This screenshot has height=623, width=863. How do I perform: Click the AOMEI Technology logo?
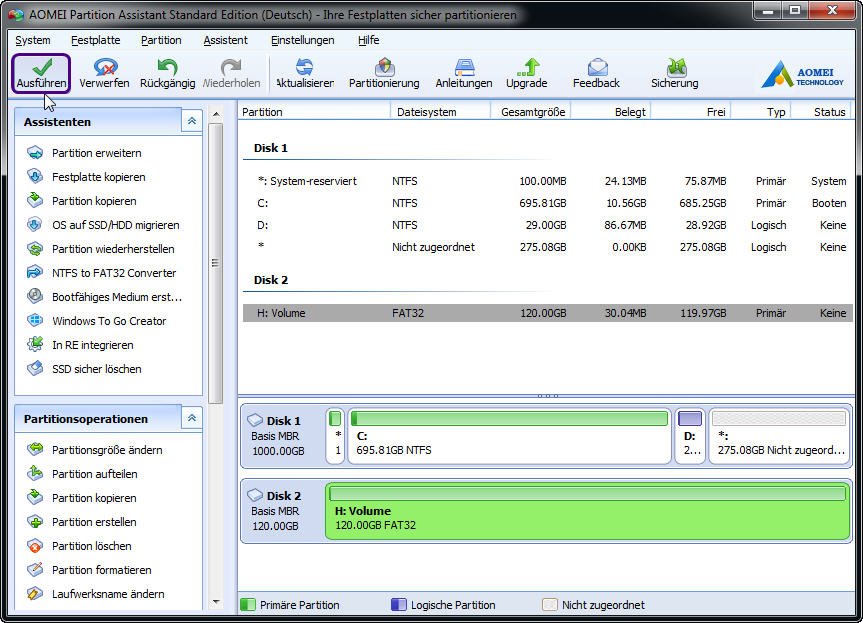[802, 75]
